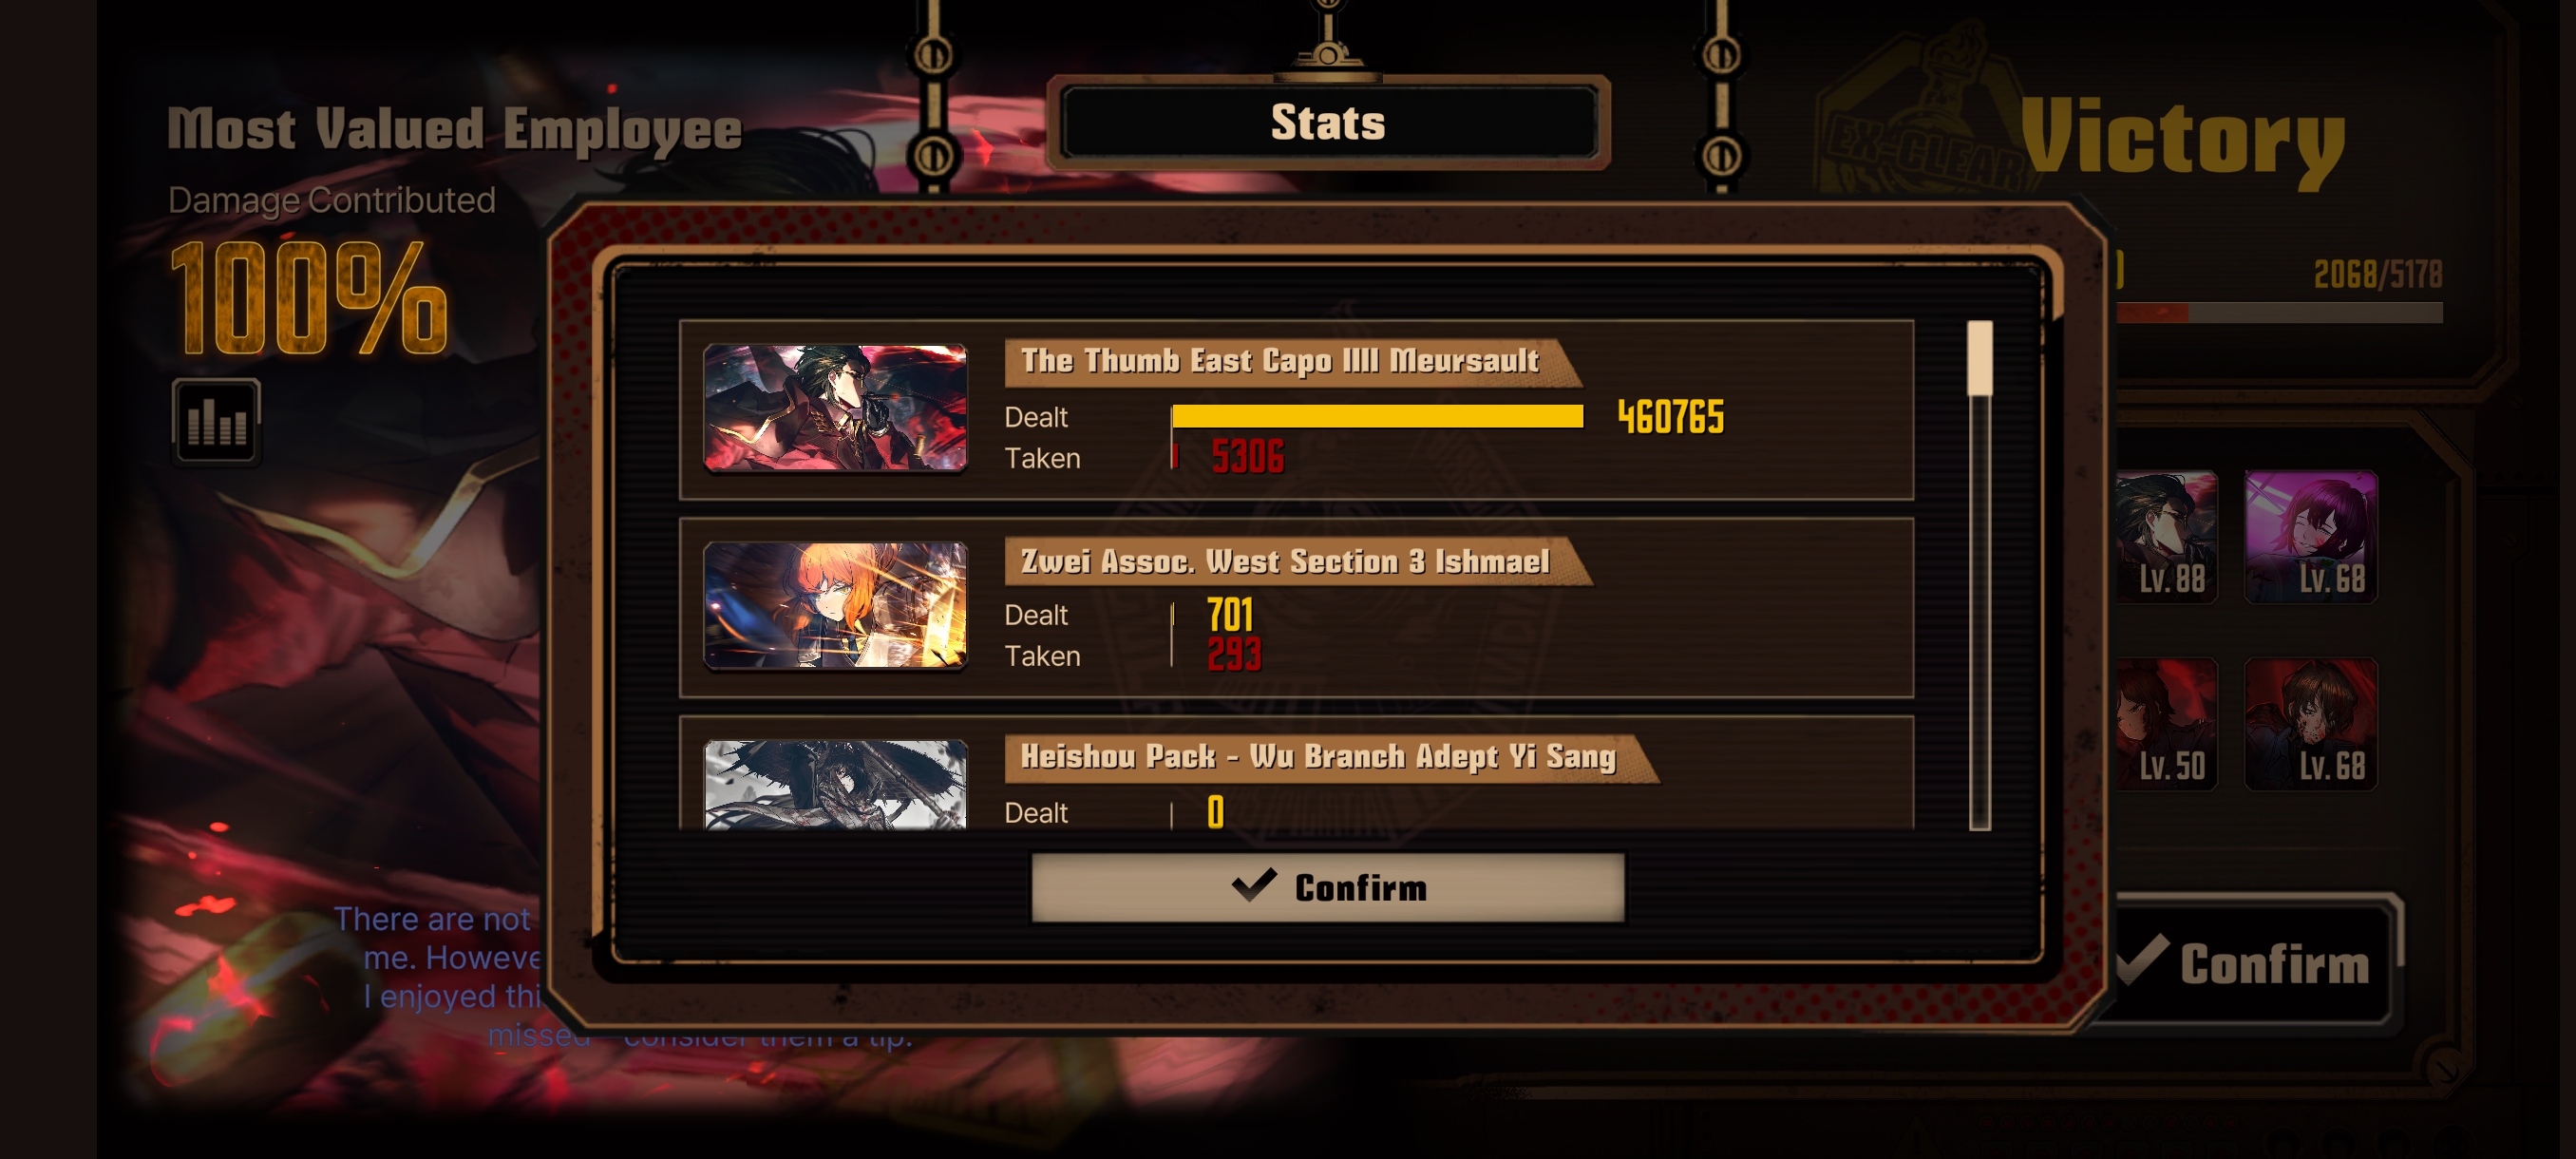Select the Ishmael portrait thumbnail
This screenshot has height=1159, width=2576.
(835, 606)
